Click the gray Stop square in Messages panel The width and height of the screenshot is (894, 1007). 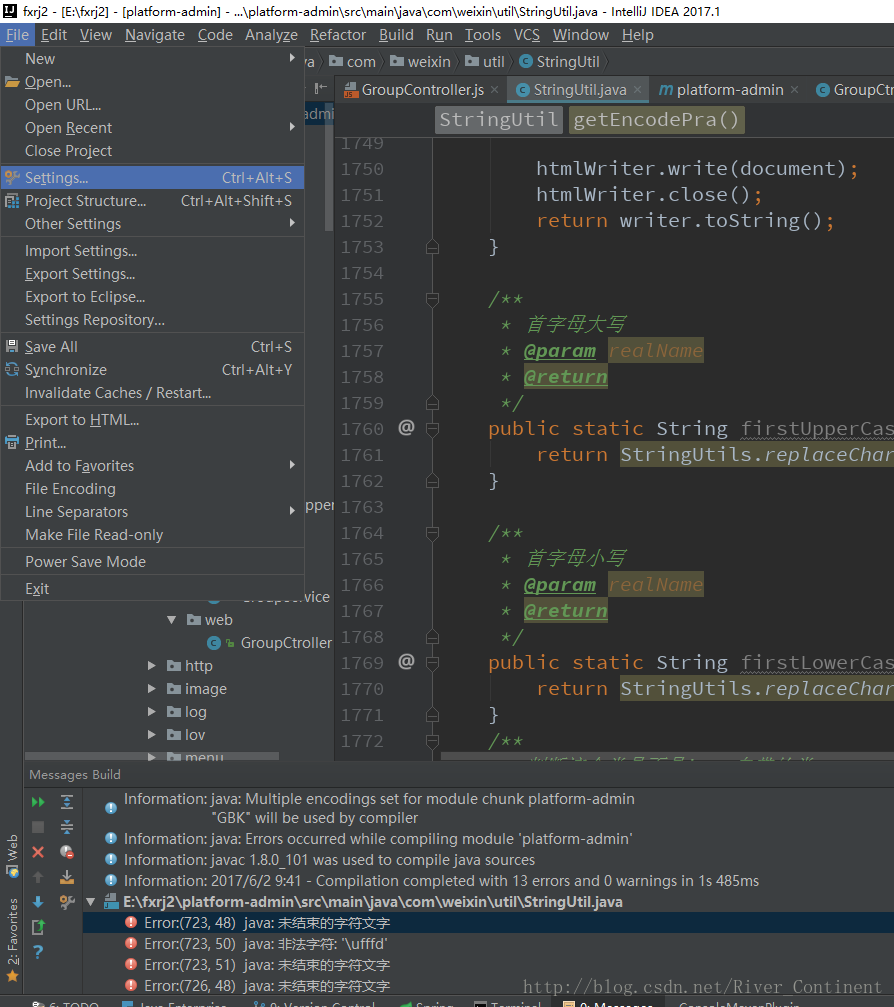tap(38, 827)
